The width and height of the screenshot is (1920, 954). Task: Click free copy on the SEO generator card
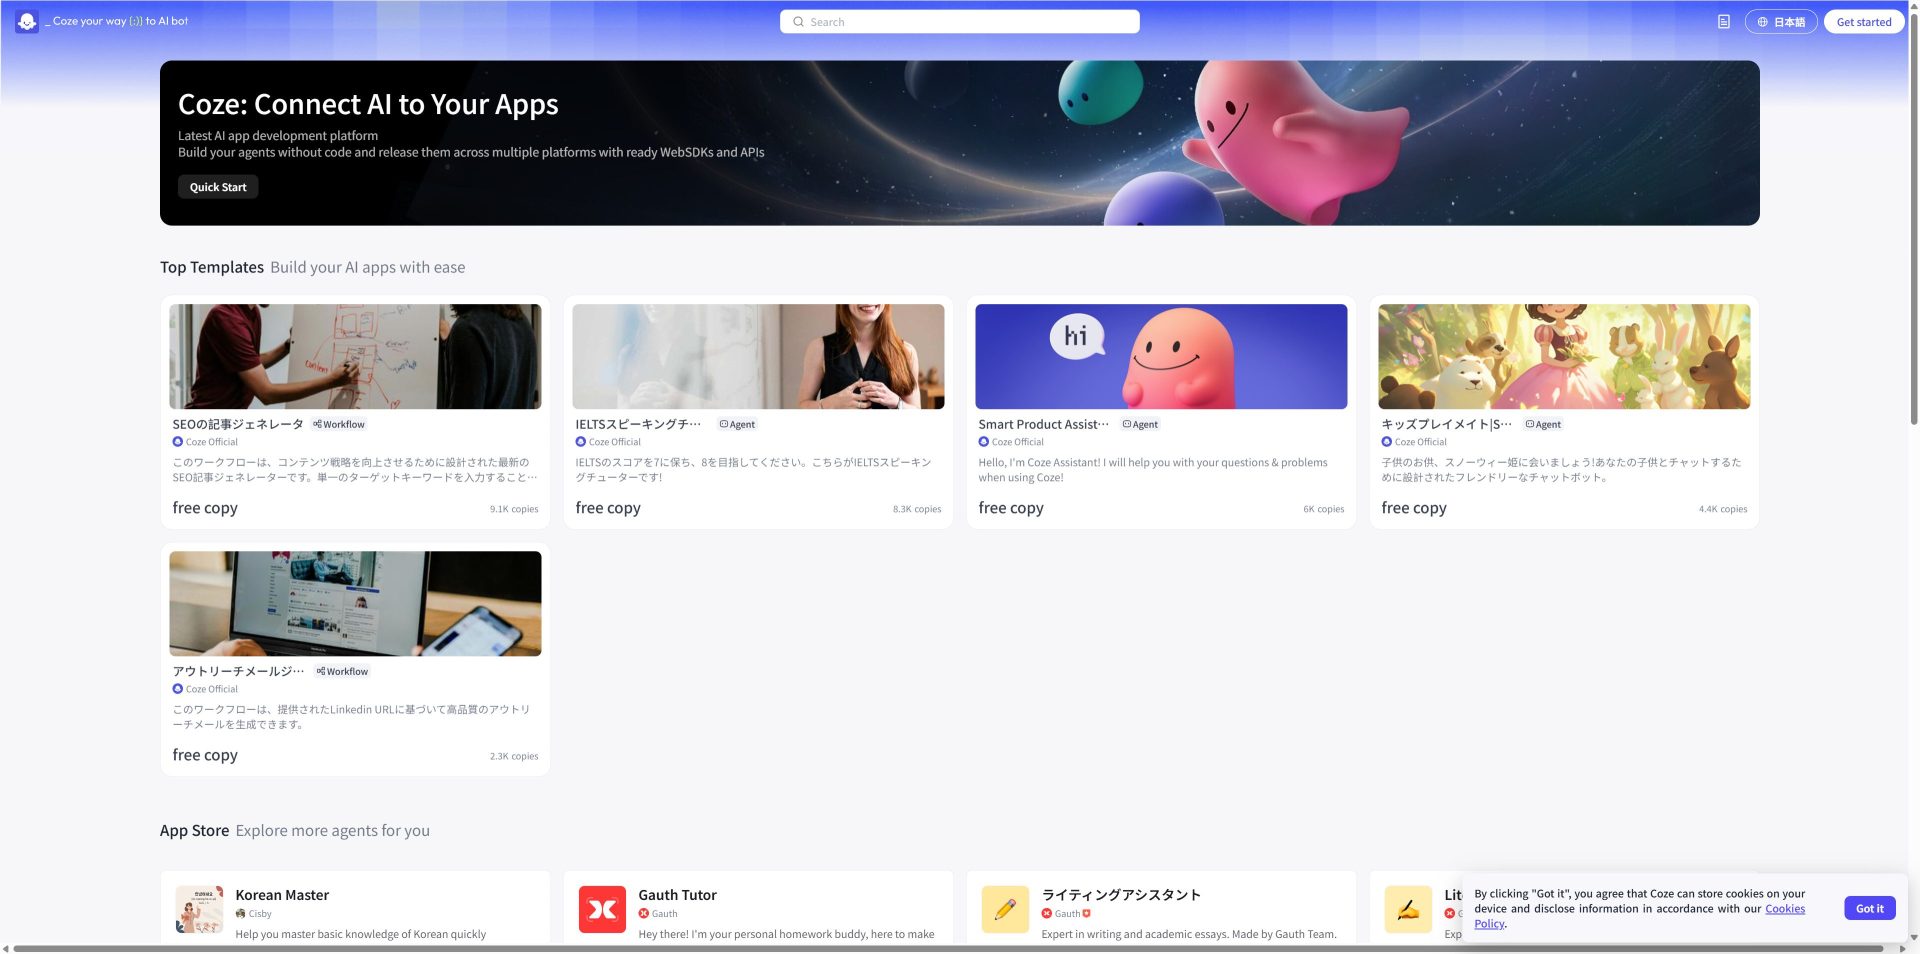coord(205,508)
